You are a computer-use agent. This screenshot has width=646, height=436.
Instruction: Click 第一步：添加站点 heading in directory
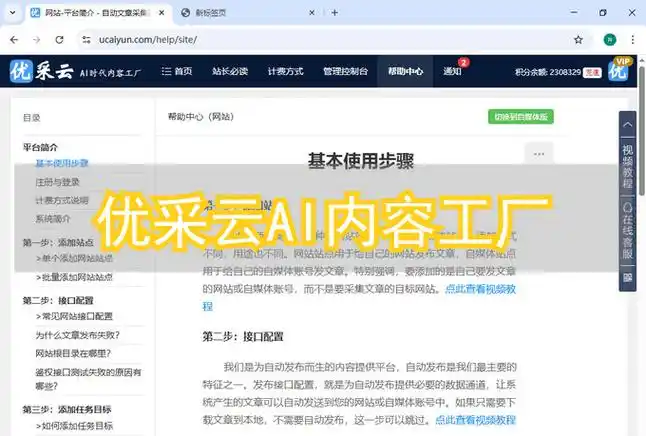[x=58, y=242]
